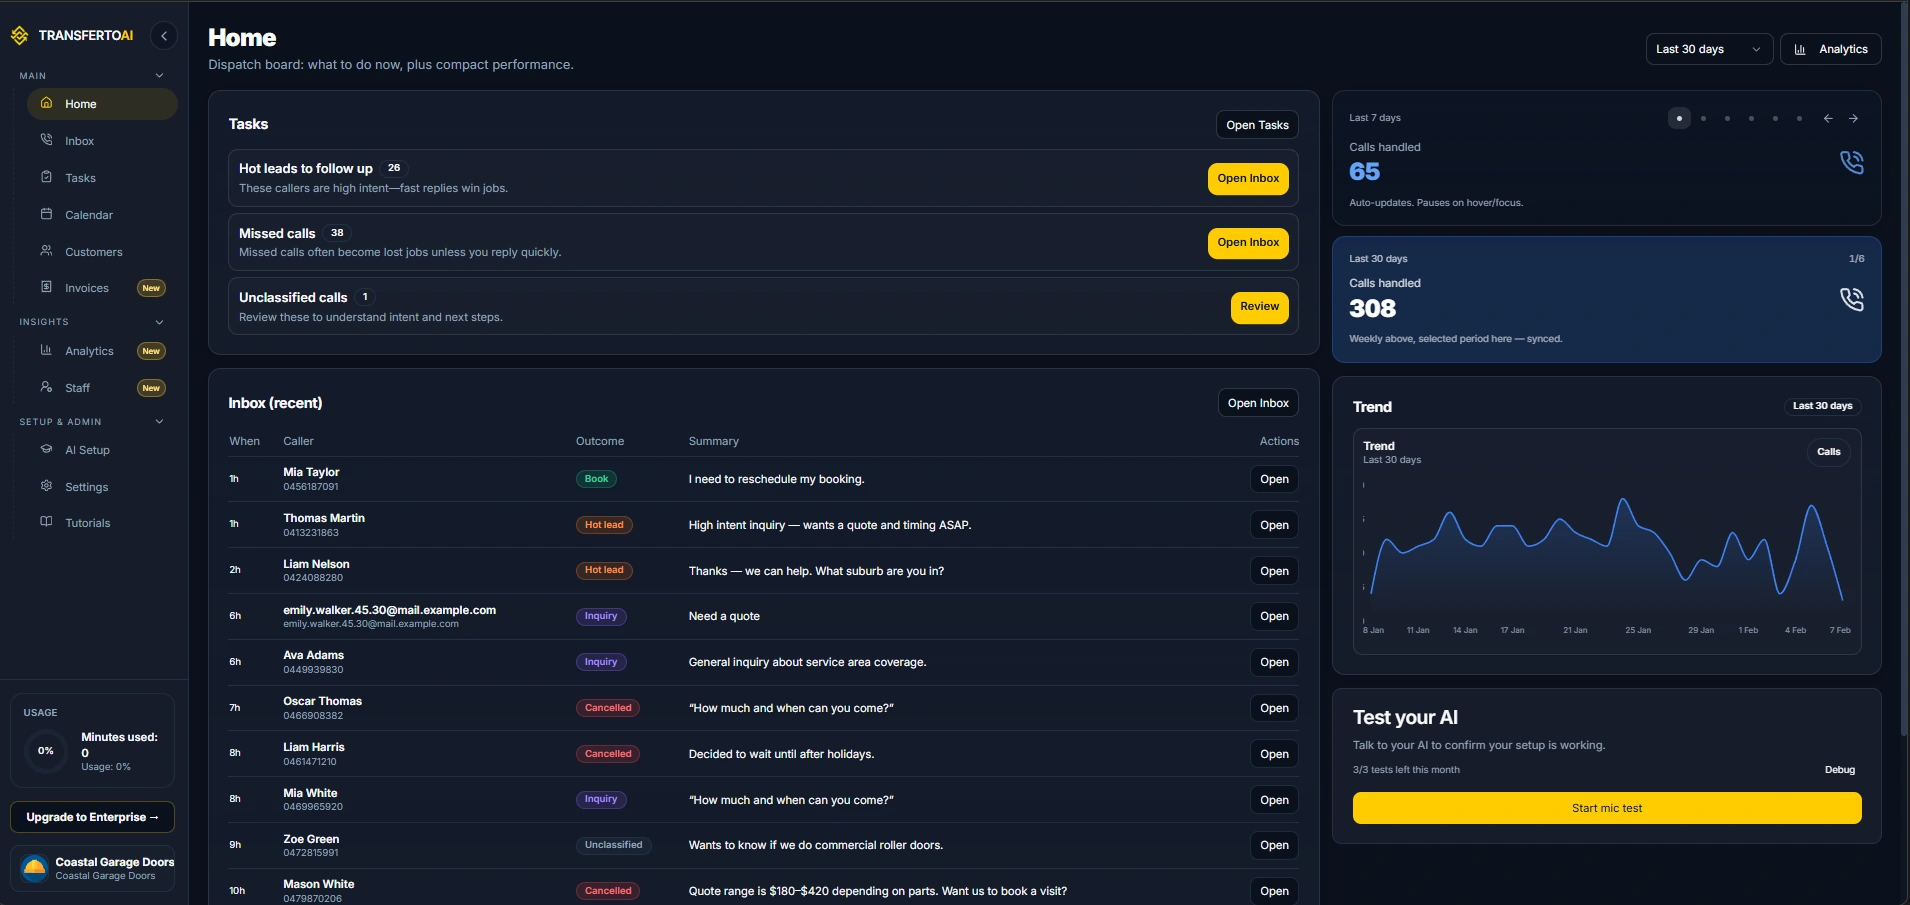Screen dimensions: 1910x905
Task: Collapse the MAIN sidebar section
Action: point(159,76)
